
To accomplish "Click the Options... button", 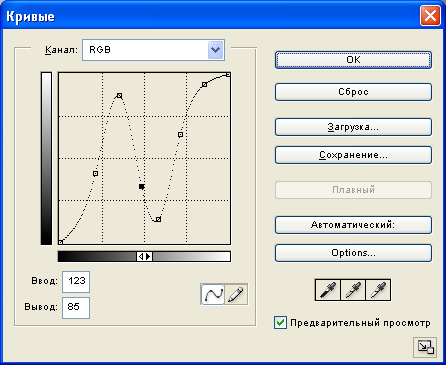I will (x=353, y=253).
